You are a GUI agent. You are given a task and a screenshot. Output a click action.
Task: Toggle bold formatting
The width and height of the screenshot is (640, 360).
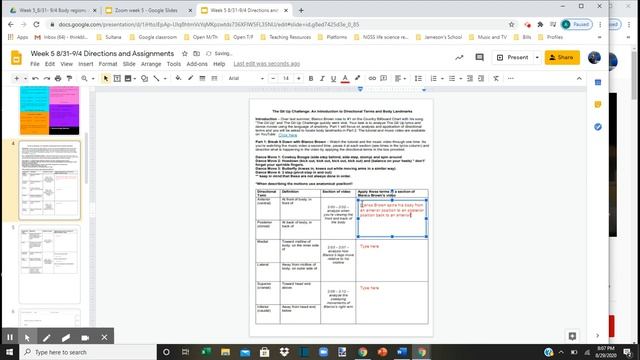pyautogui.click(x=311, y=78)
